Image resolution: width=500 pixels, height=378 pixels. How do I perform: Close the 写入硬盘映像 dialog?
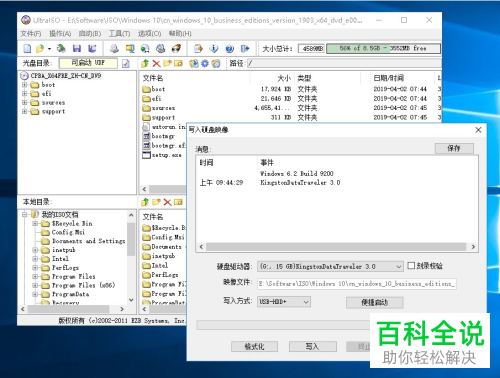click(478, 130)
